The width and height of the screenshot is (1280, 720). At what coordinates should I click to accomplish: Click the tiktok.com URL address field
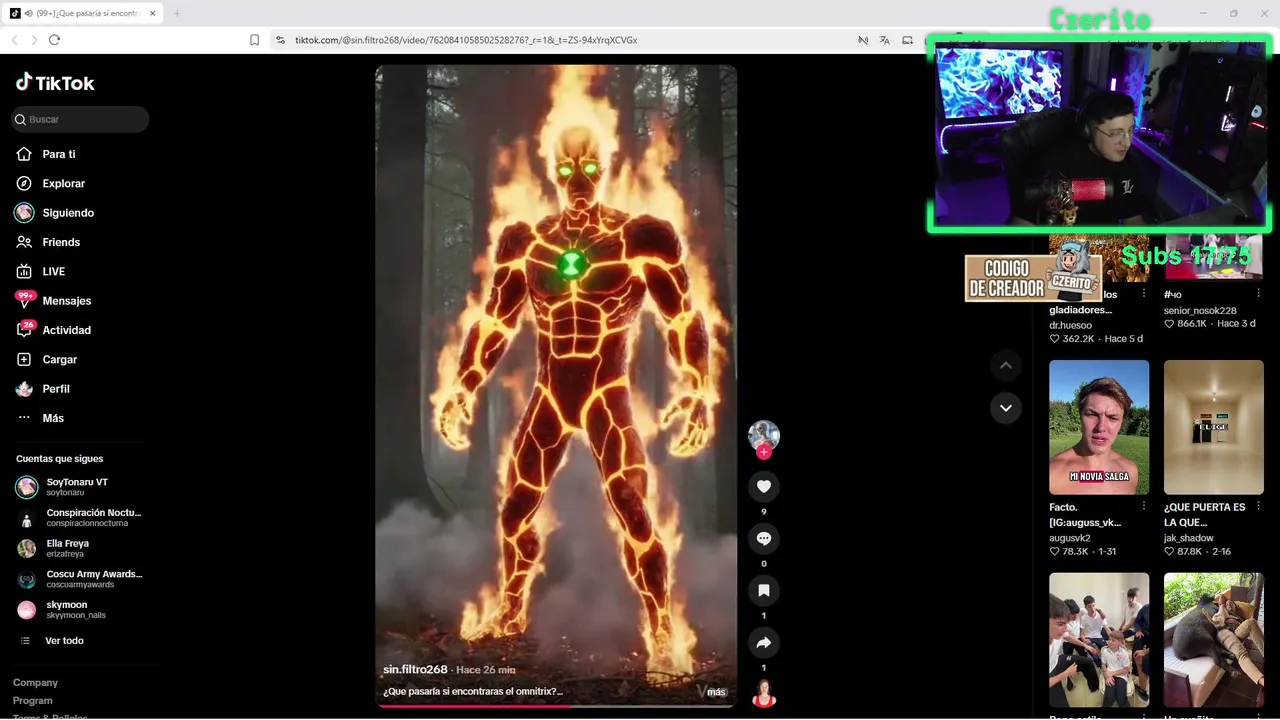pos(466,40)
